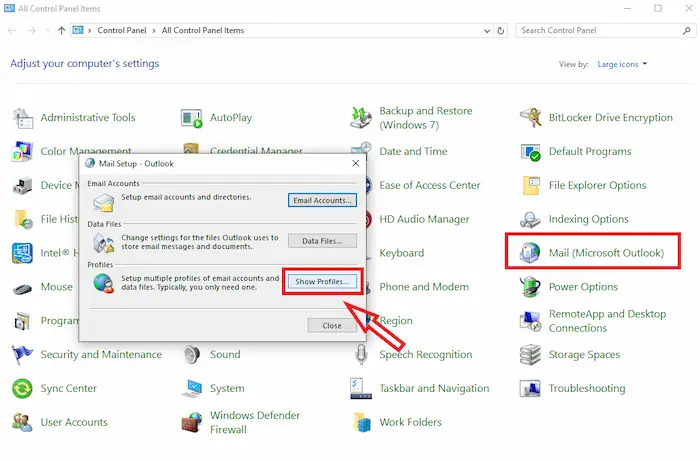This screenshot has width=700, height=461.
Task: Open the Windows Defender Firewall icon
Action: point(192,422)
